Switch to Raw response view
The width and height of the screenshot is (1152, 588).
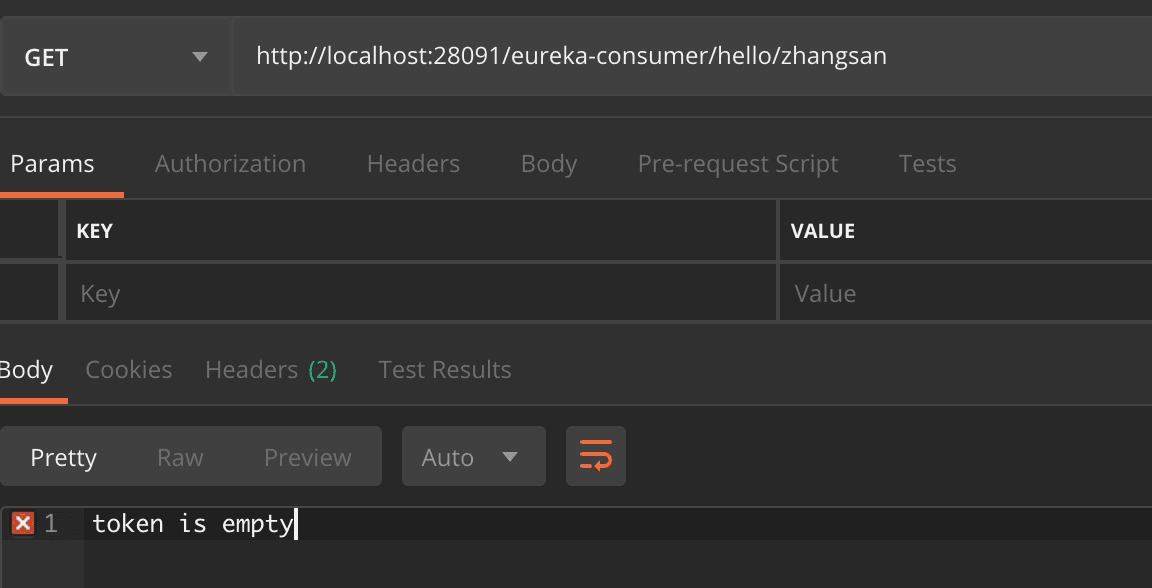180,458
